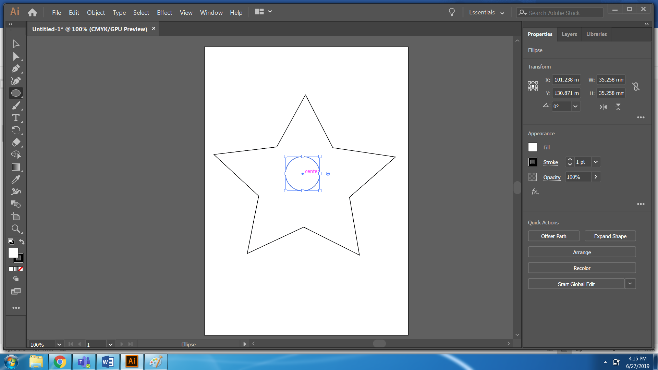Image resolution: width=658 pixels, height=370 pixels.
Task: Click the X position field
Action: (567, 80)
